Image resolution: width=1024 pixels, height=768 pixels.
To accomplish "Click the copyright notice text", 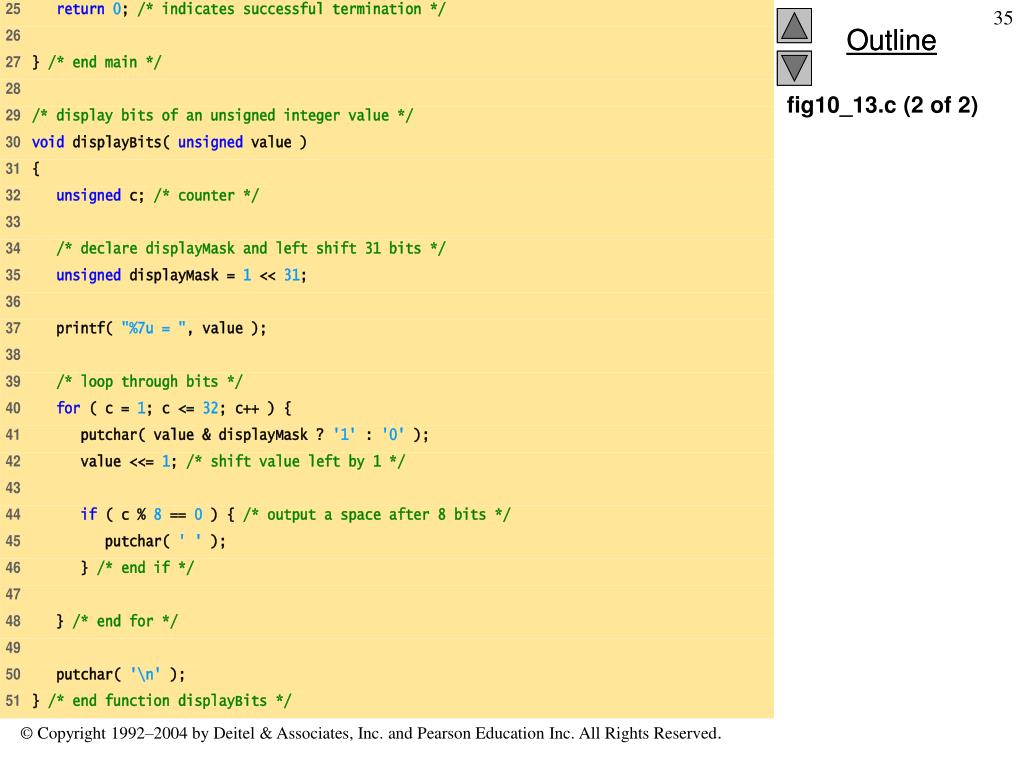I will (370, 733).
